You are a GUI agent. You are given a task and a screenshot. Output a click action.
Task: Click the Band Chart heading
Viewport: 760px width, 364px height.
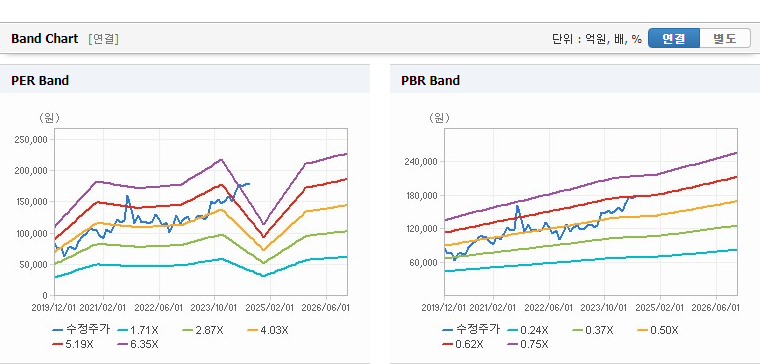45,39
